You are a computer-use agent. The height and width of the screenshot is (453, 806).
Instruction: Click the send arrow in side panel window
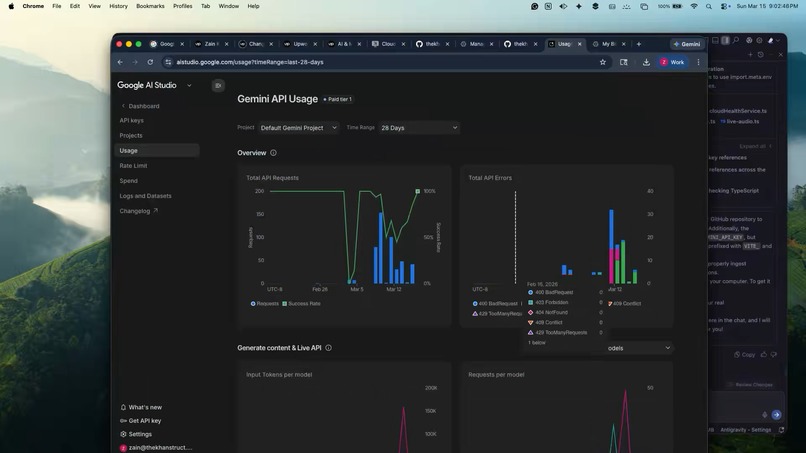[x=776, y=414]
